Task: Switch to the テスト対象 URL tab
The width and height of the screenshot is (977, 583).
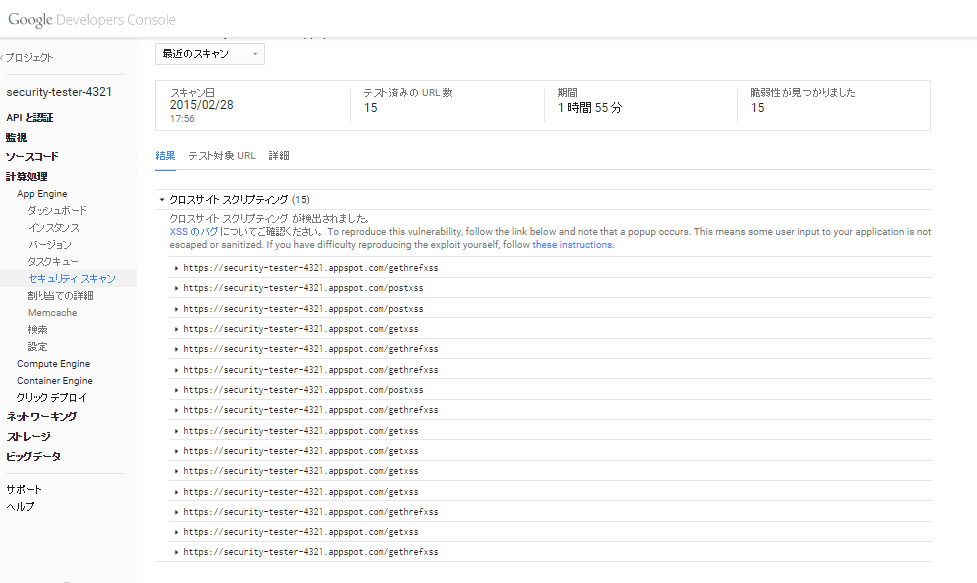Action: (x=222, y=156)
